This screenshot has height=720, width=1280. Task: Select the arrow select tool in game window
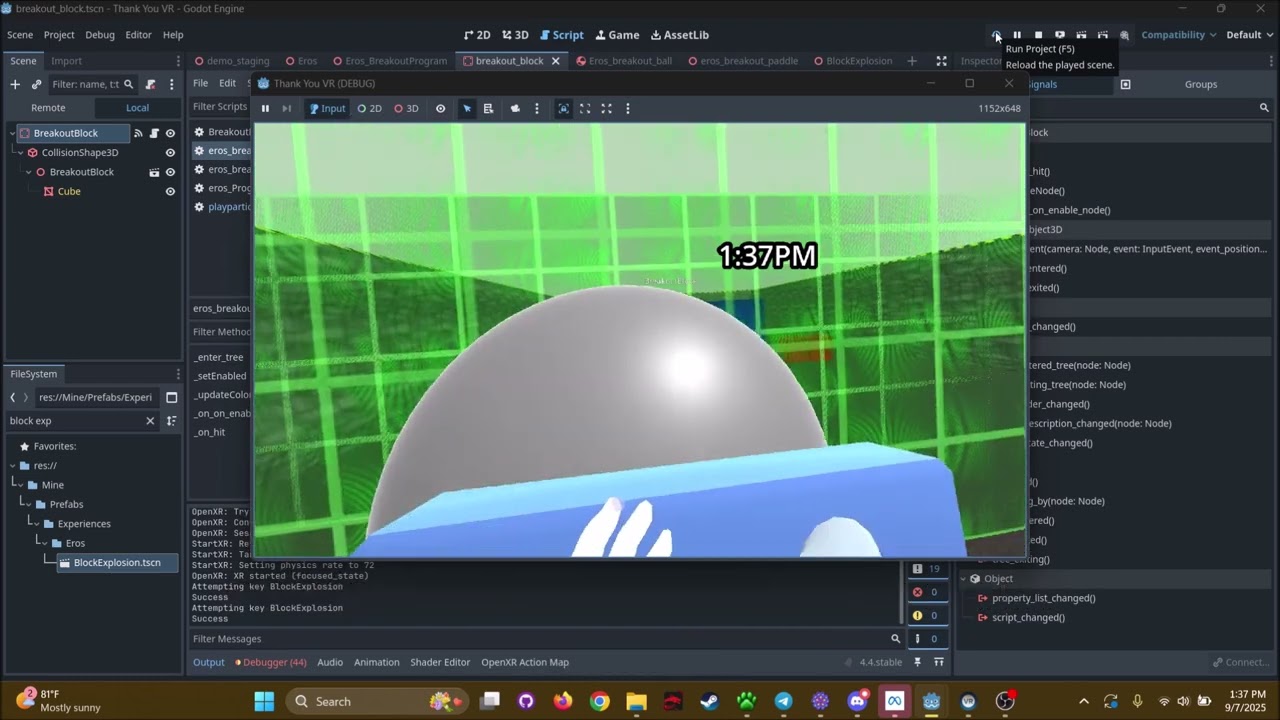tap(467, 109)
